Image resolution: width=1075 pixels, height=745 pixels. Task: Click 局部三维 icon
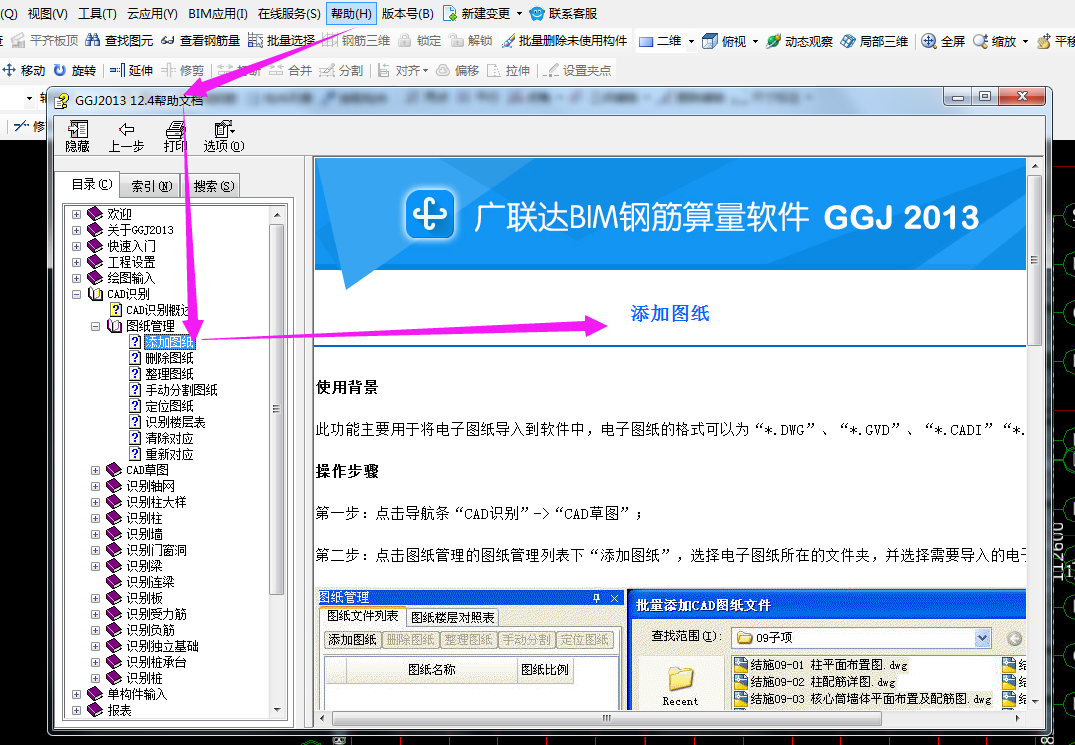tap(848, 41)
